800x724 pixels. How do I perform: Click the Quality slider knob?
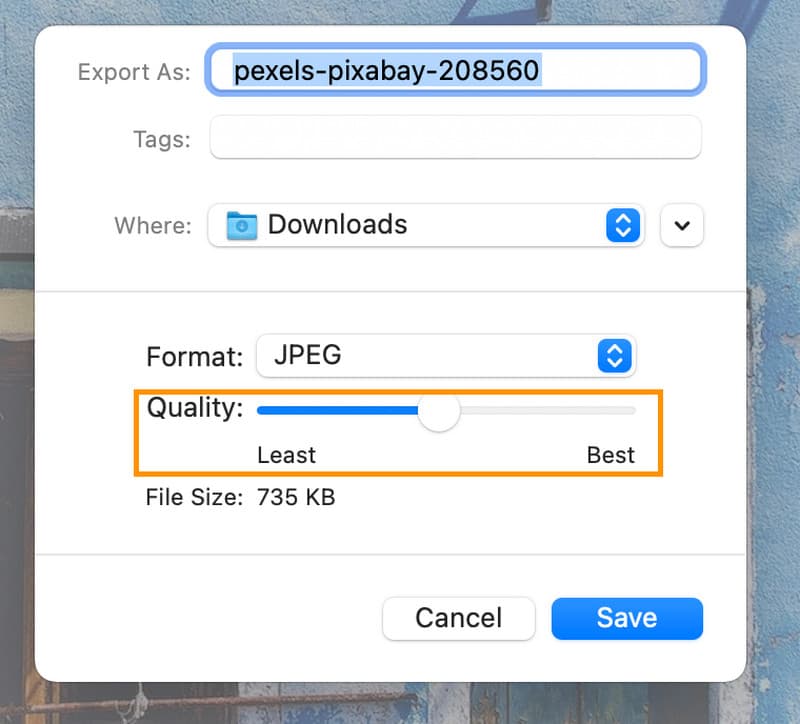(x=438, y=410)
